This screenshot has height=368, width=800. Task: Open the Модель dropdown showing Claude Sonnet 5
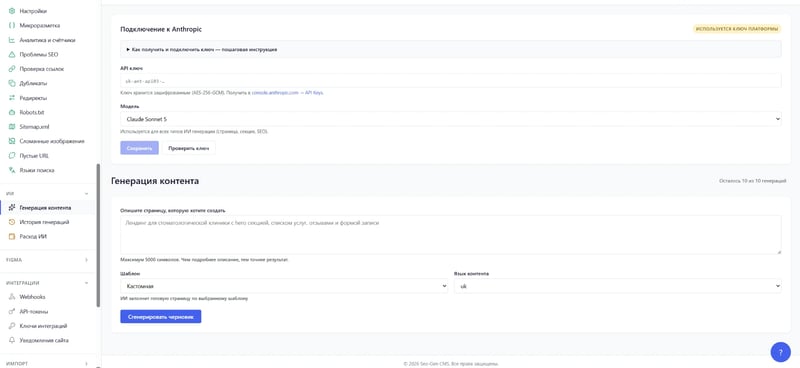pos(451,119)
